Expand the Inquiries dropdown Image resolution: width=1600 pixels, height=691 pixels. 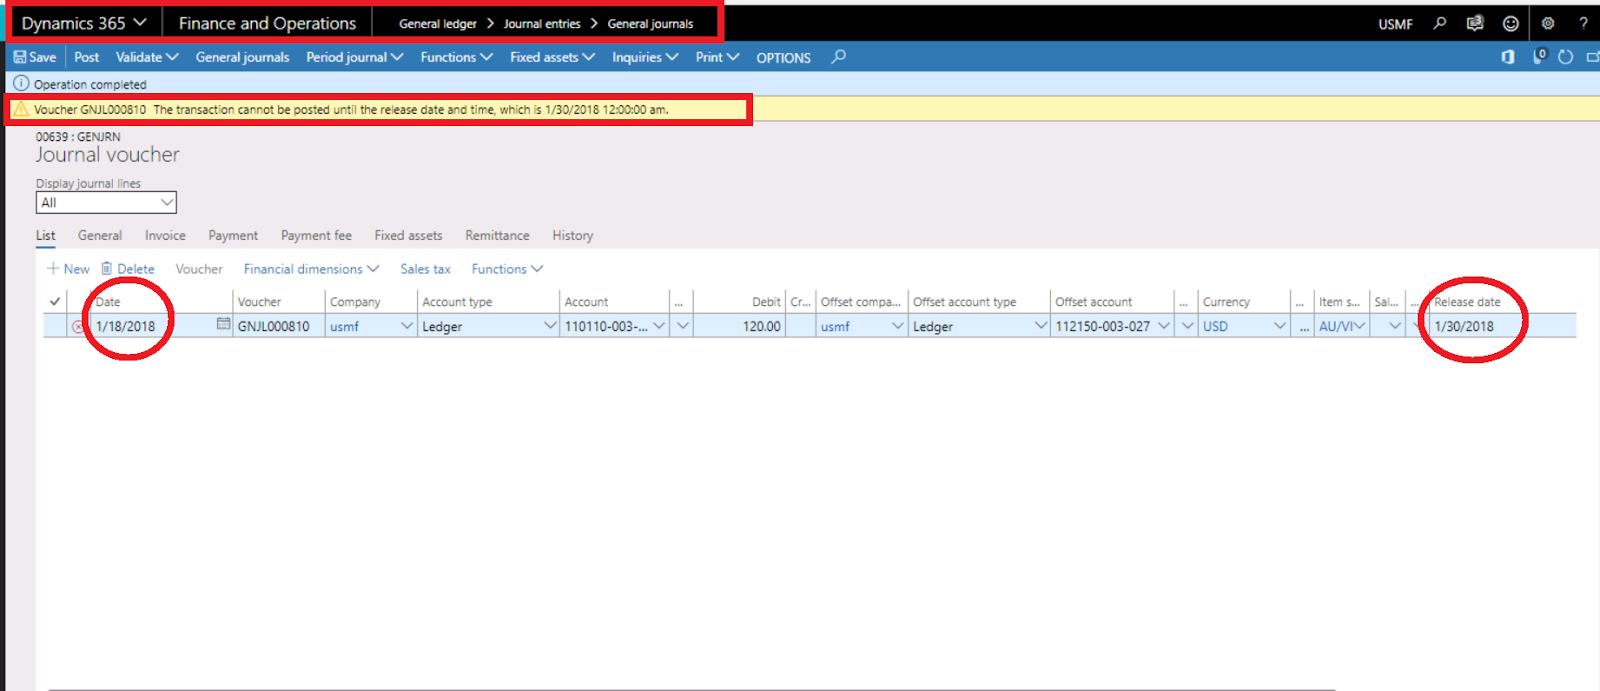point(645,57)
